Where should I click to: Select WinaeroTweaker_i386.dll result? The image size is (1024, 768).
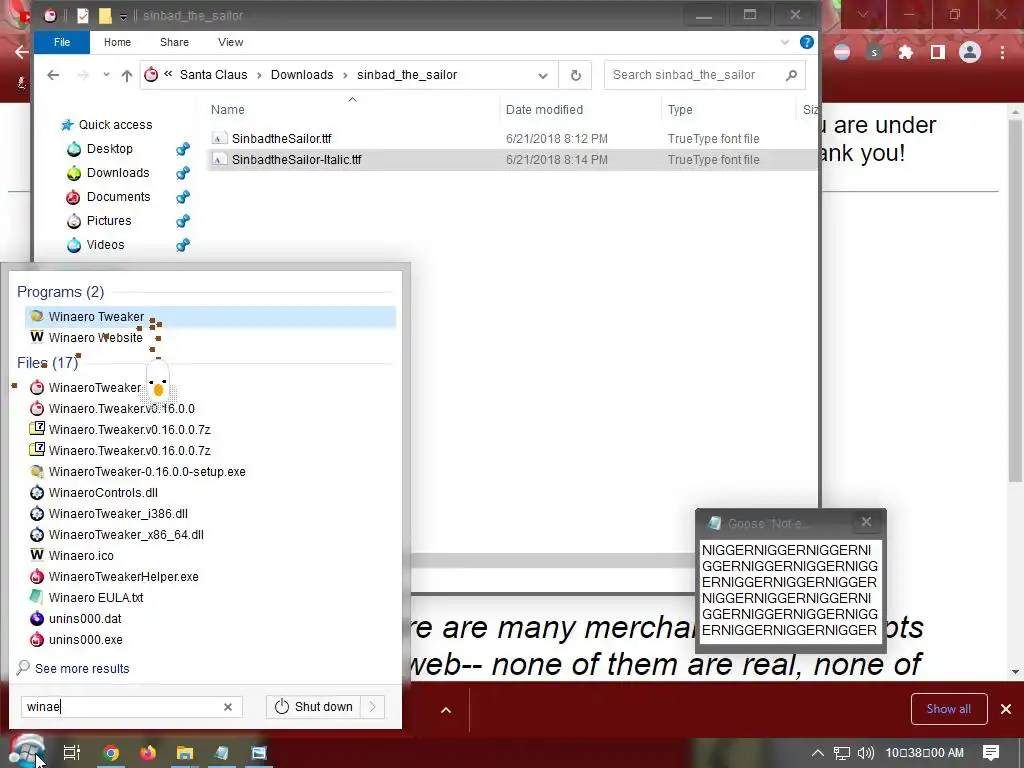click(109, 513)
